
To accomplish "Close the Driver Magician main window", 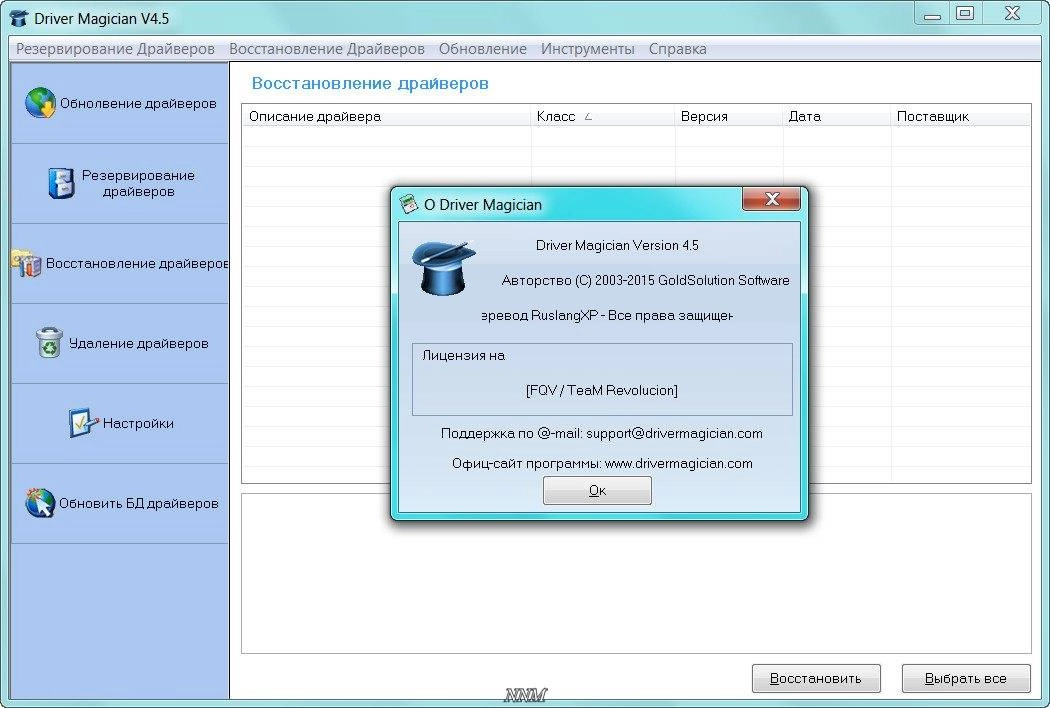I will pyautogui.click(x=1012, y=13).
